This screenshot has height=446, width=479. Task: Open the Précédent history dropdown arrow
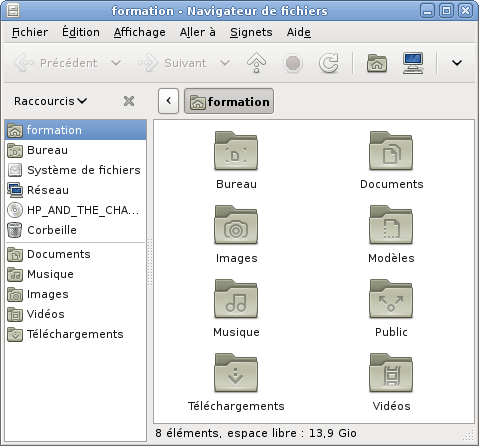(116, 63)
